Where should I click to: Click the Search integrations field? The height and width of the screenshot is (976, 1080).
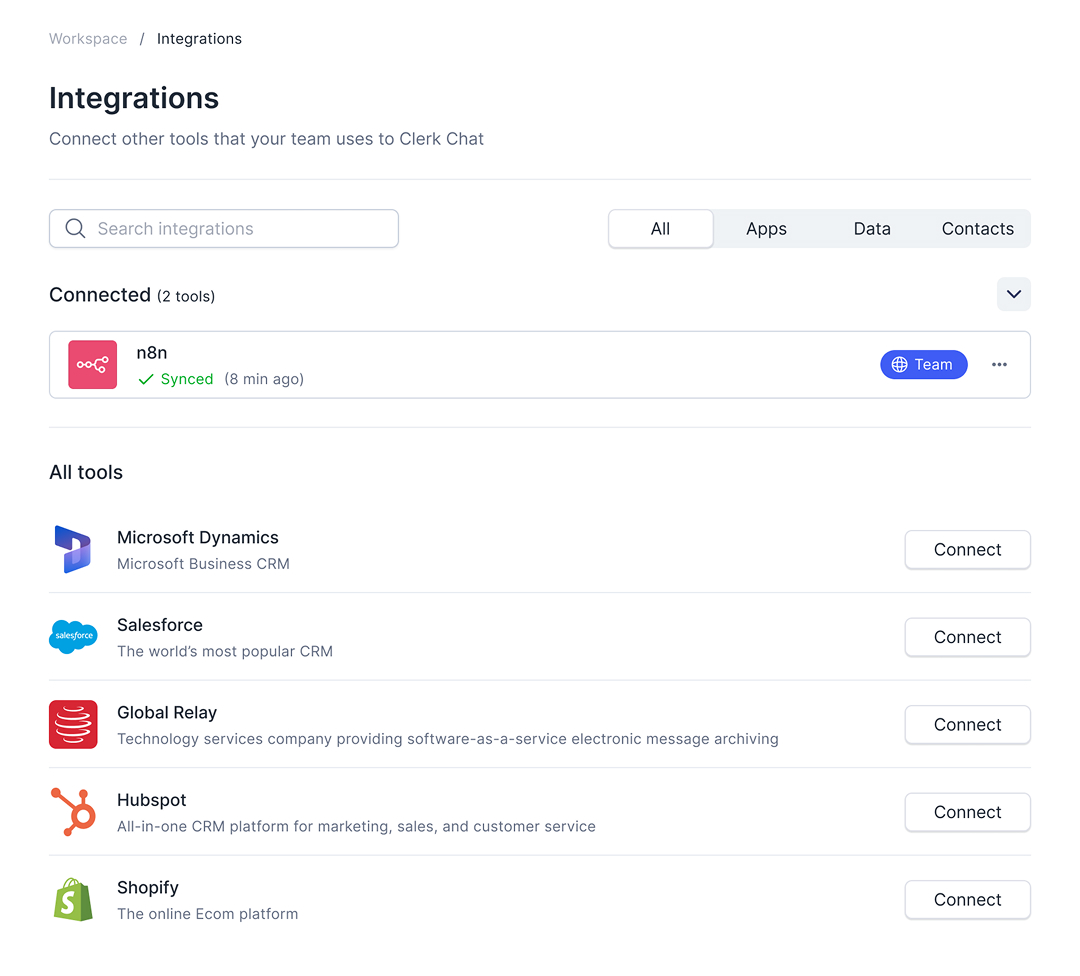coord(224,228)
